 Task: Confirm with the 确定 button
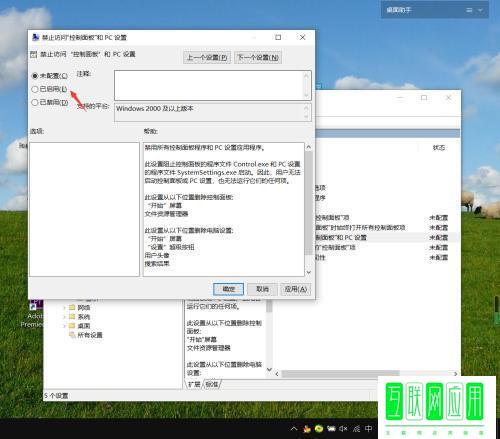[228, 289]
